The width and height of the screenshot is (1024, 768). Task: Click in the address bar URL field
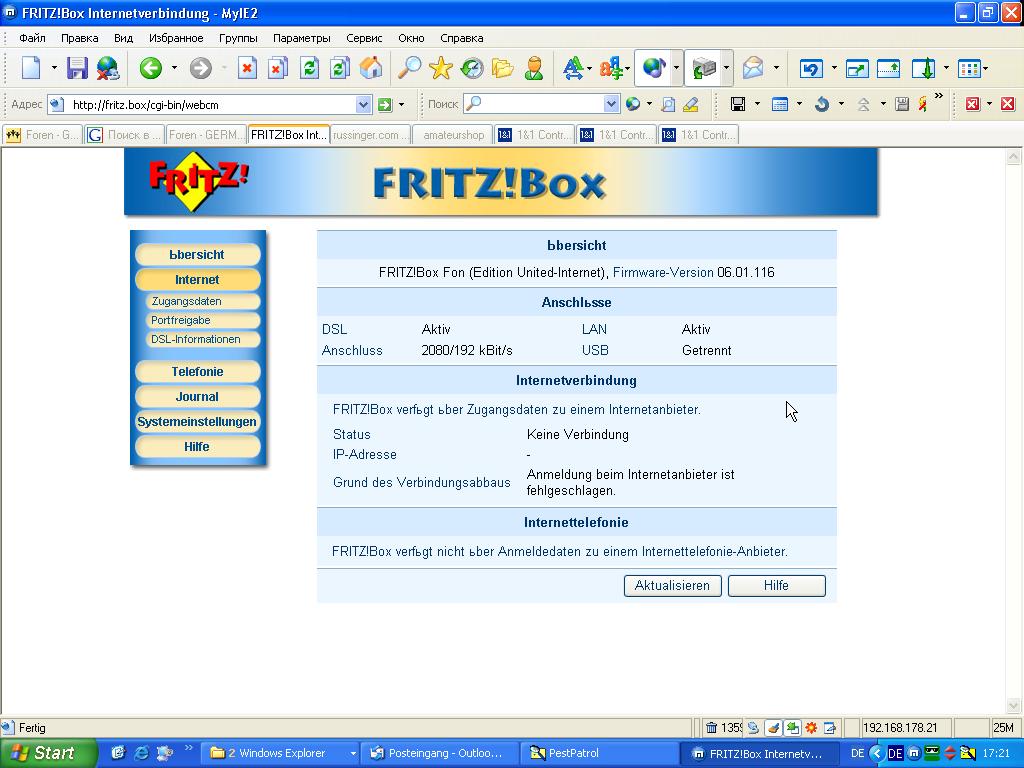[x=212, y=104]
